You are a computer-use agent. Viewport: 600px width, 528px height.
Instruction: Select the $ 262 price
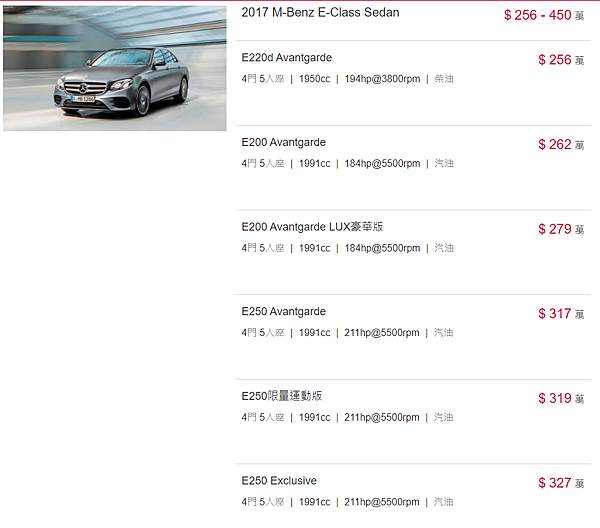click(x=561, y=145)
